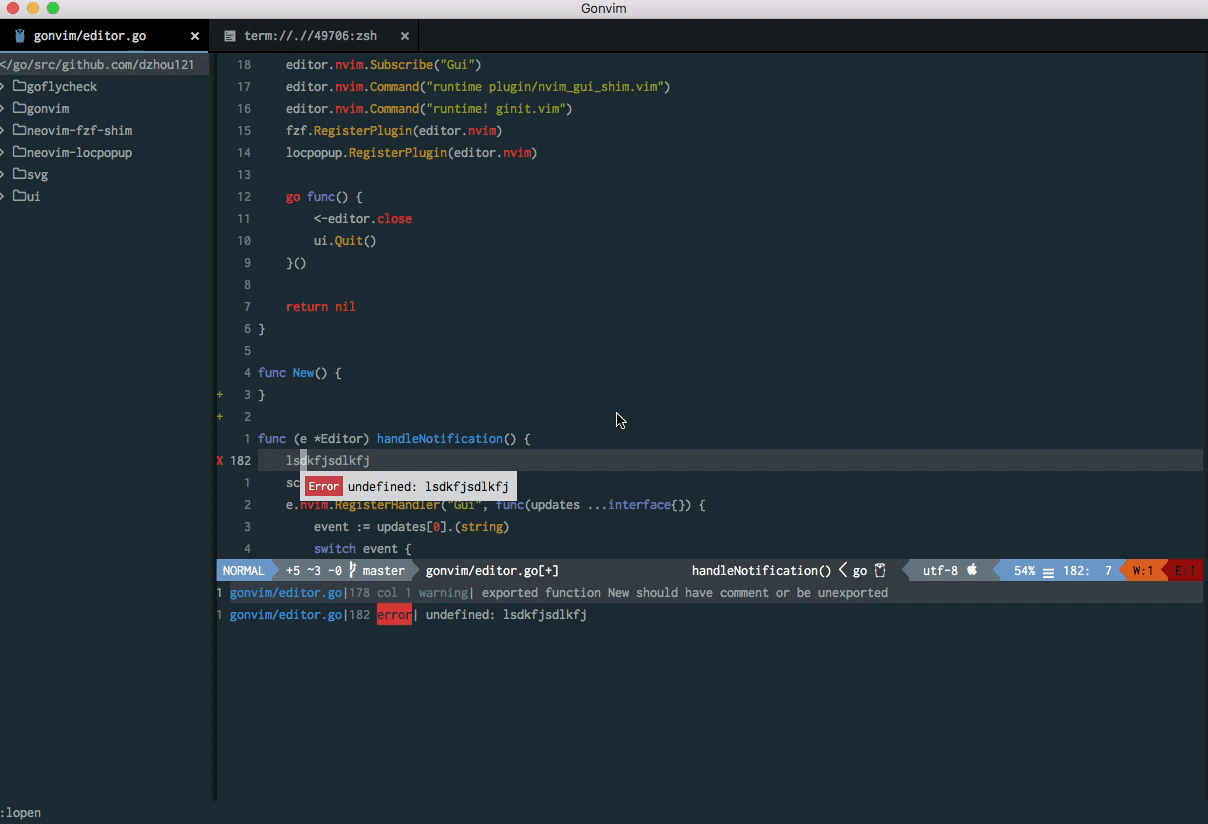
Task: Click the switch event { line
Action: coord(363,549)
